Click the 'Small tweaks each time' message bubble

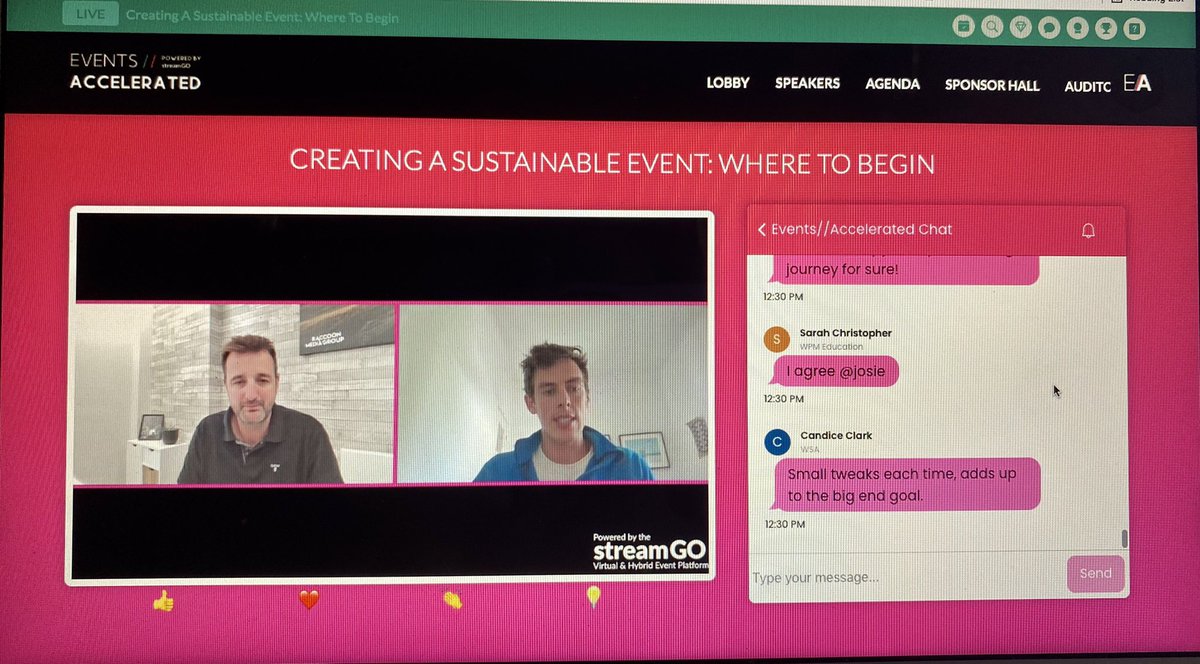click(x=907, y=484)
